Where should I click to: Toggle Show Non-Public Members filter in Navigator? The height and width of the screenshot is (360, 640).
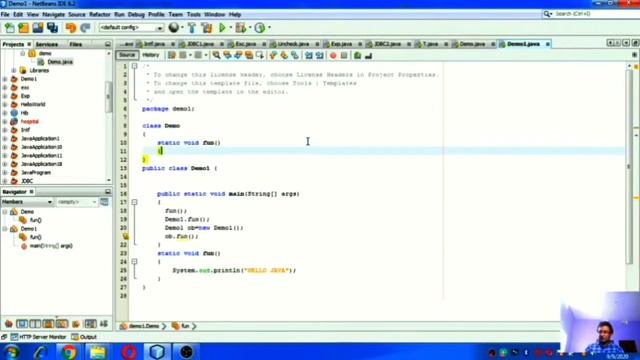48,324
